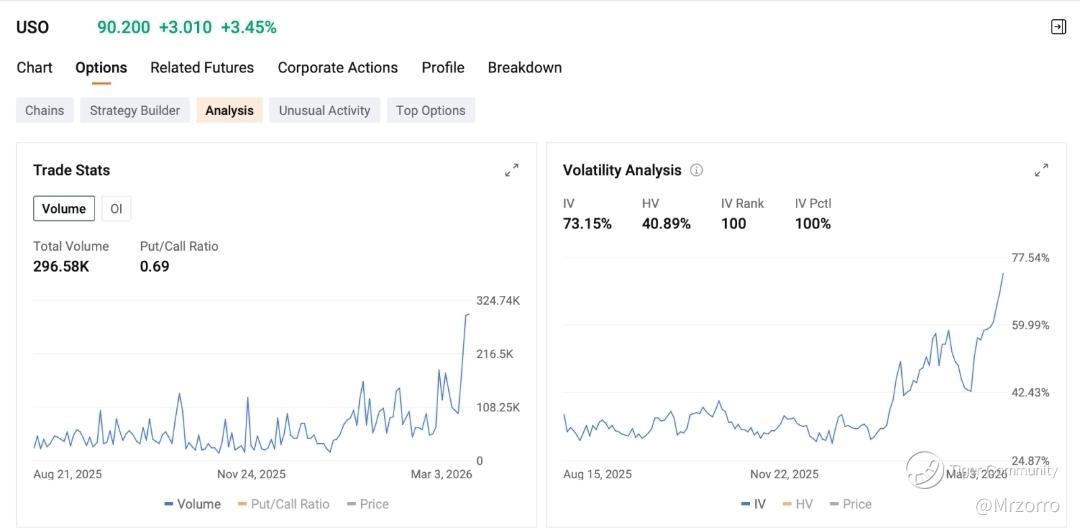Click the Chains sub-tab button
Screen dimensions: 1080x530
click(45, 110)
